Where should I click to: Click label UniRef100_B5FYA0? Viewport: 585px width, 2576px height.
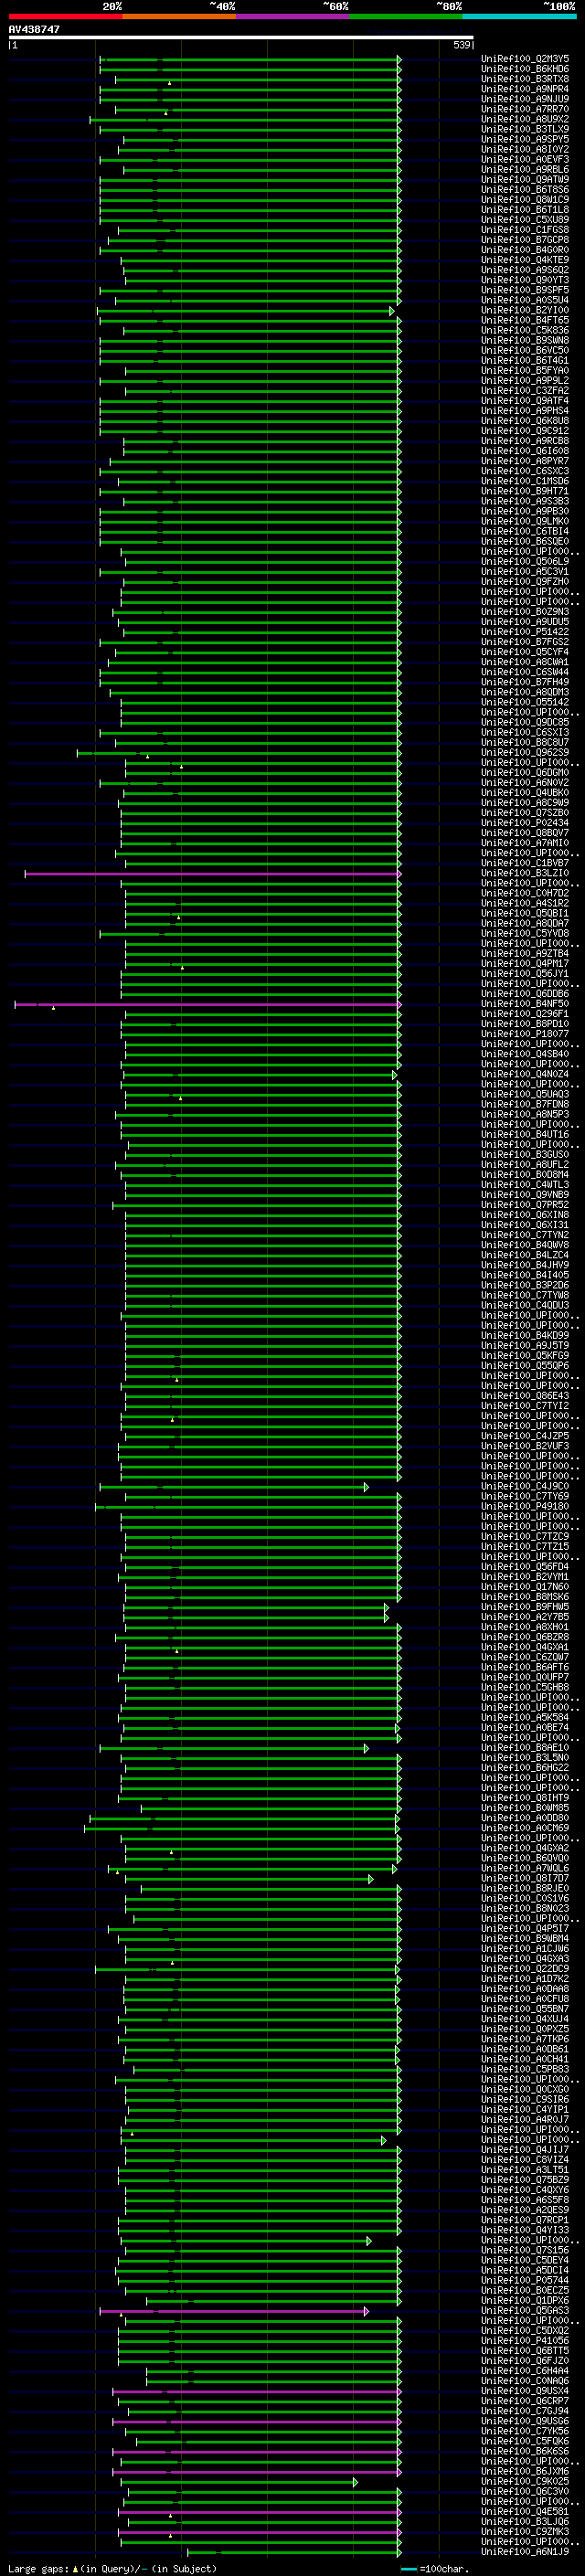point(525,371)
